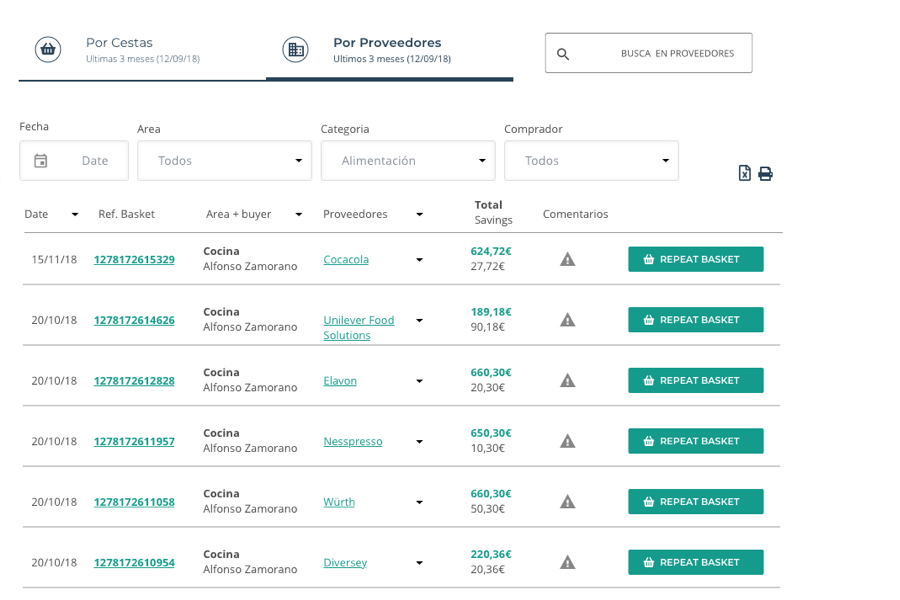The width and height of the screenshot is (900, 600).
Task: Click warning triangle in Cocacola row
Action: pyautogui.click(x=568, y=259)
